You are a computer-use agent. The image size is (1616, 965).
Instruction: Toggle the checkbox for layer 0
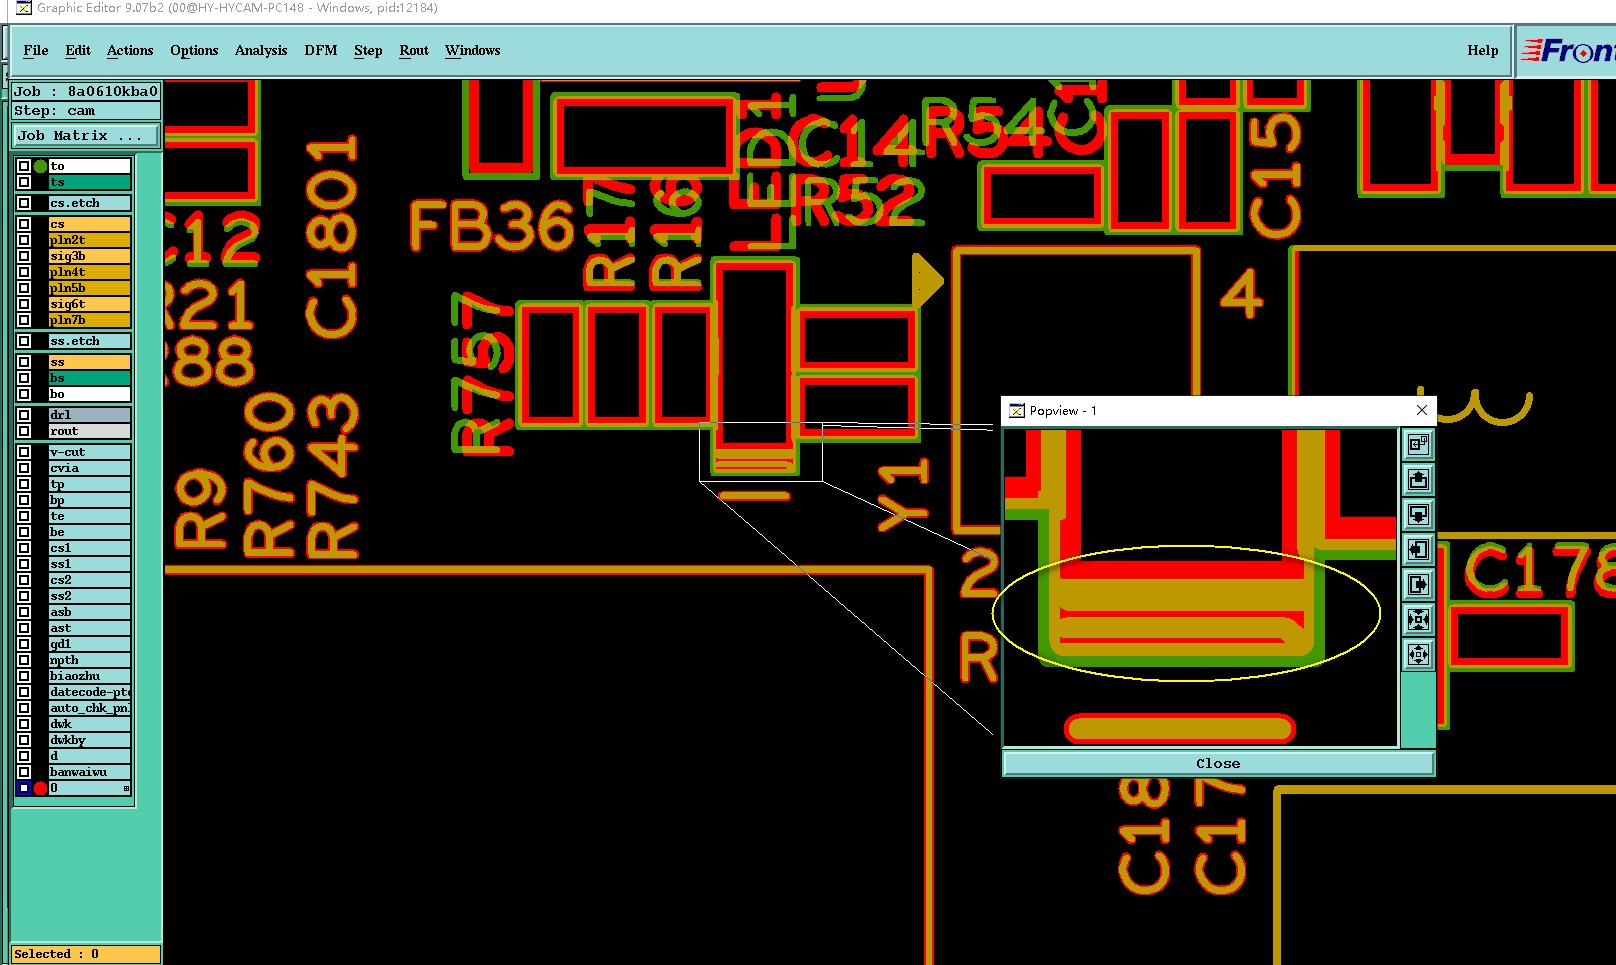point(24,788)
